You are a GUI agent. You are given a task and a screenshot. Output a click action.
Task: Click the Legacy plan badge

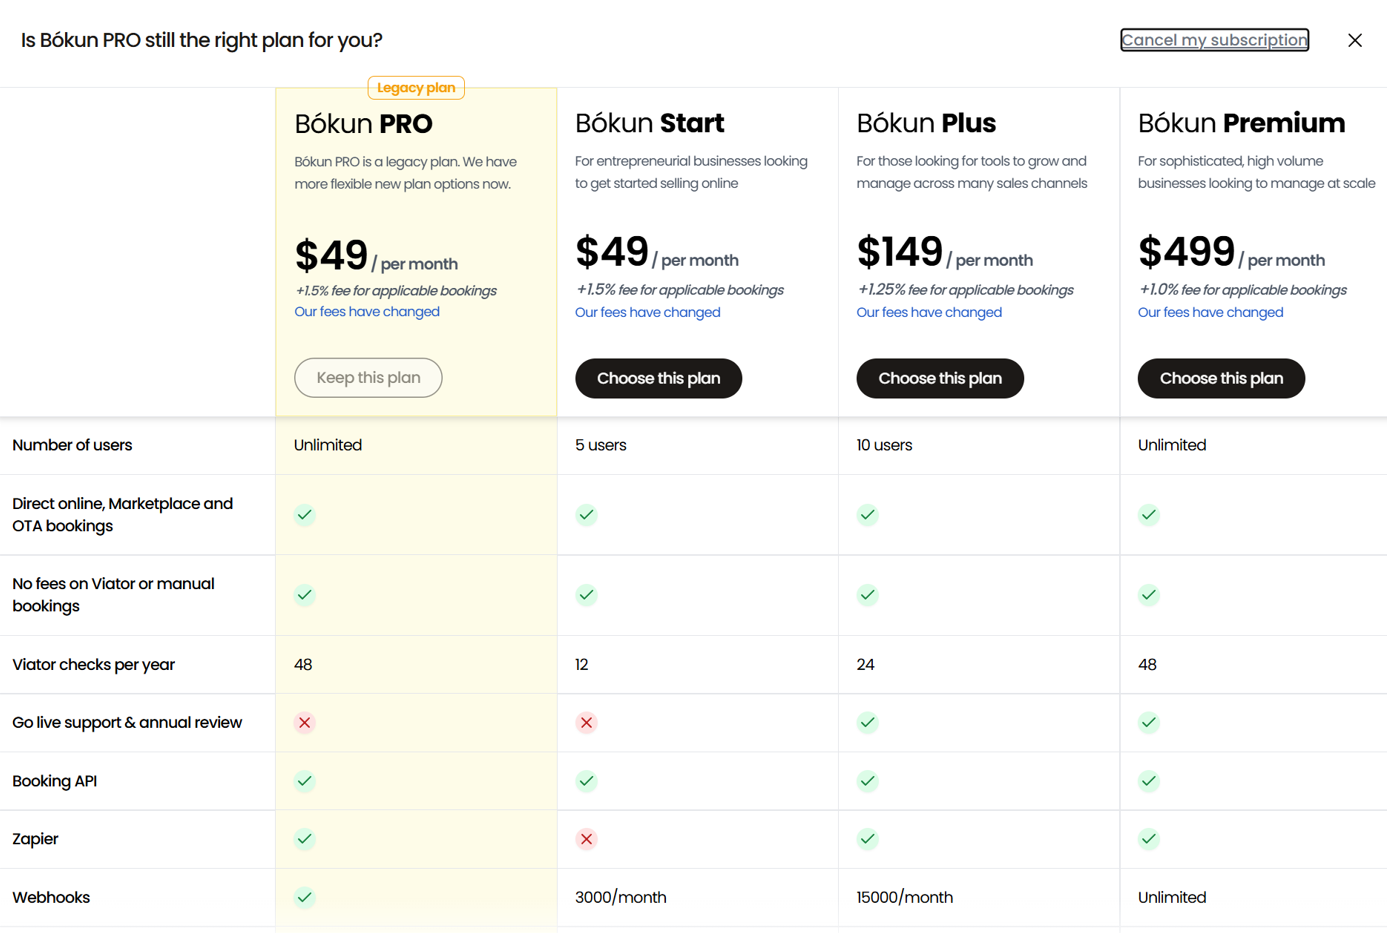click(x=416, y=88)
